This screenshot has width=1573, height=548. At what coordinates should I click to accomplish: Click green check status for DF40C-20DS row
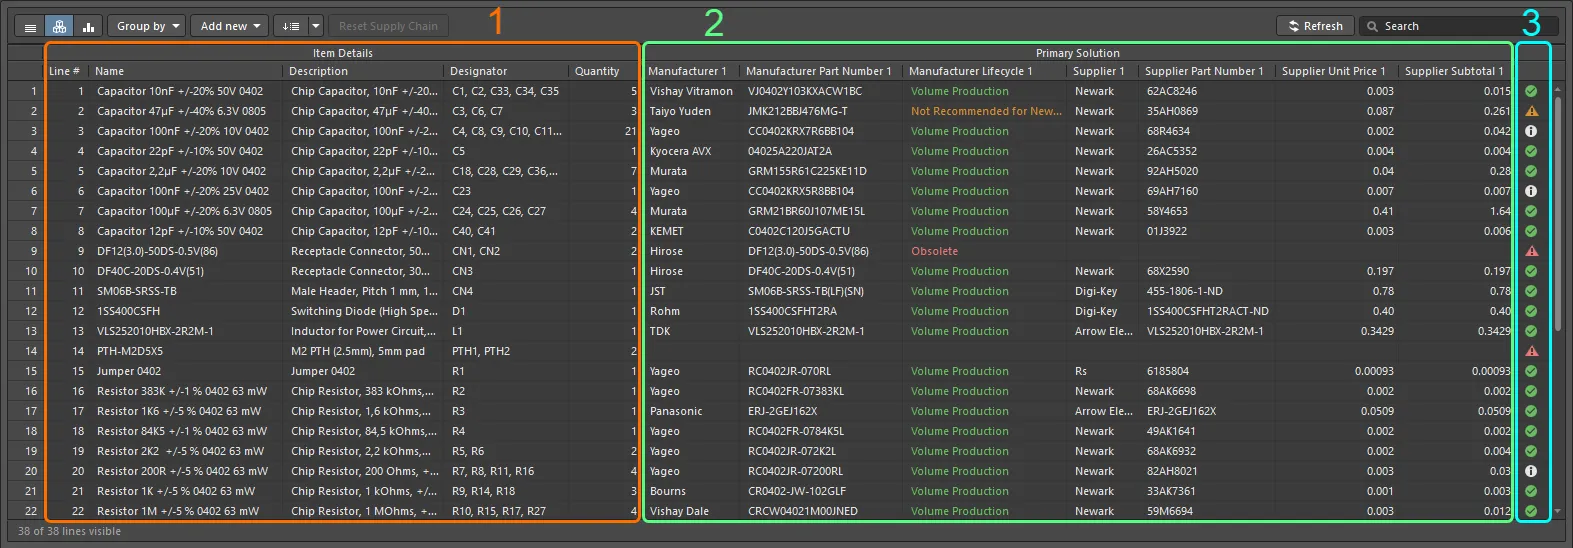coord(1531,271)
